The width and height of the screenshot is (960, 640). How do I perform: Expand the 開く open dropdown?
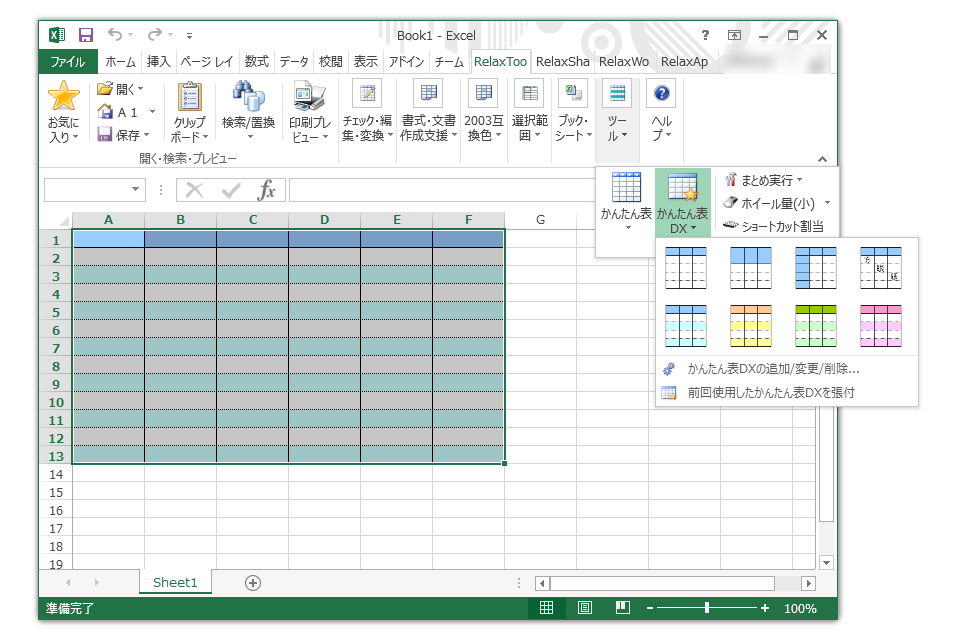pos(140,89)
